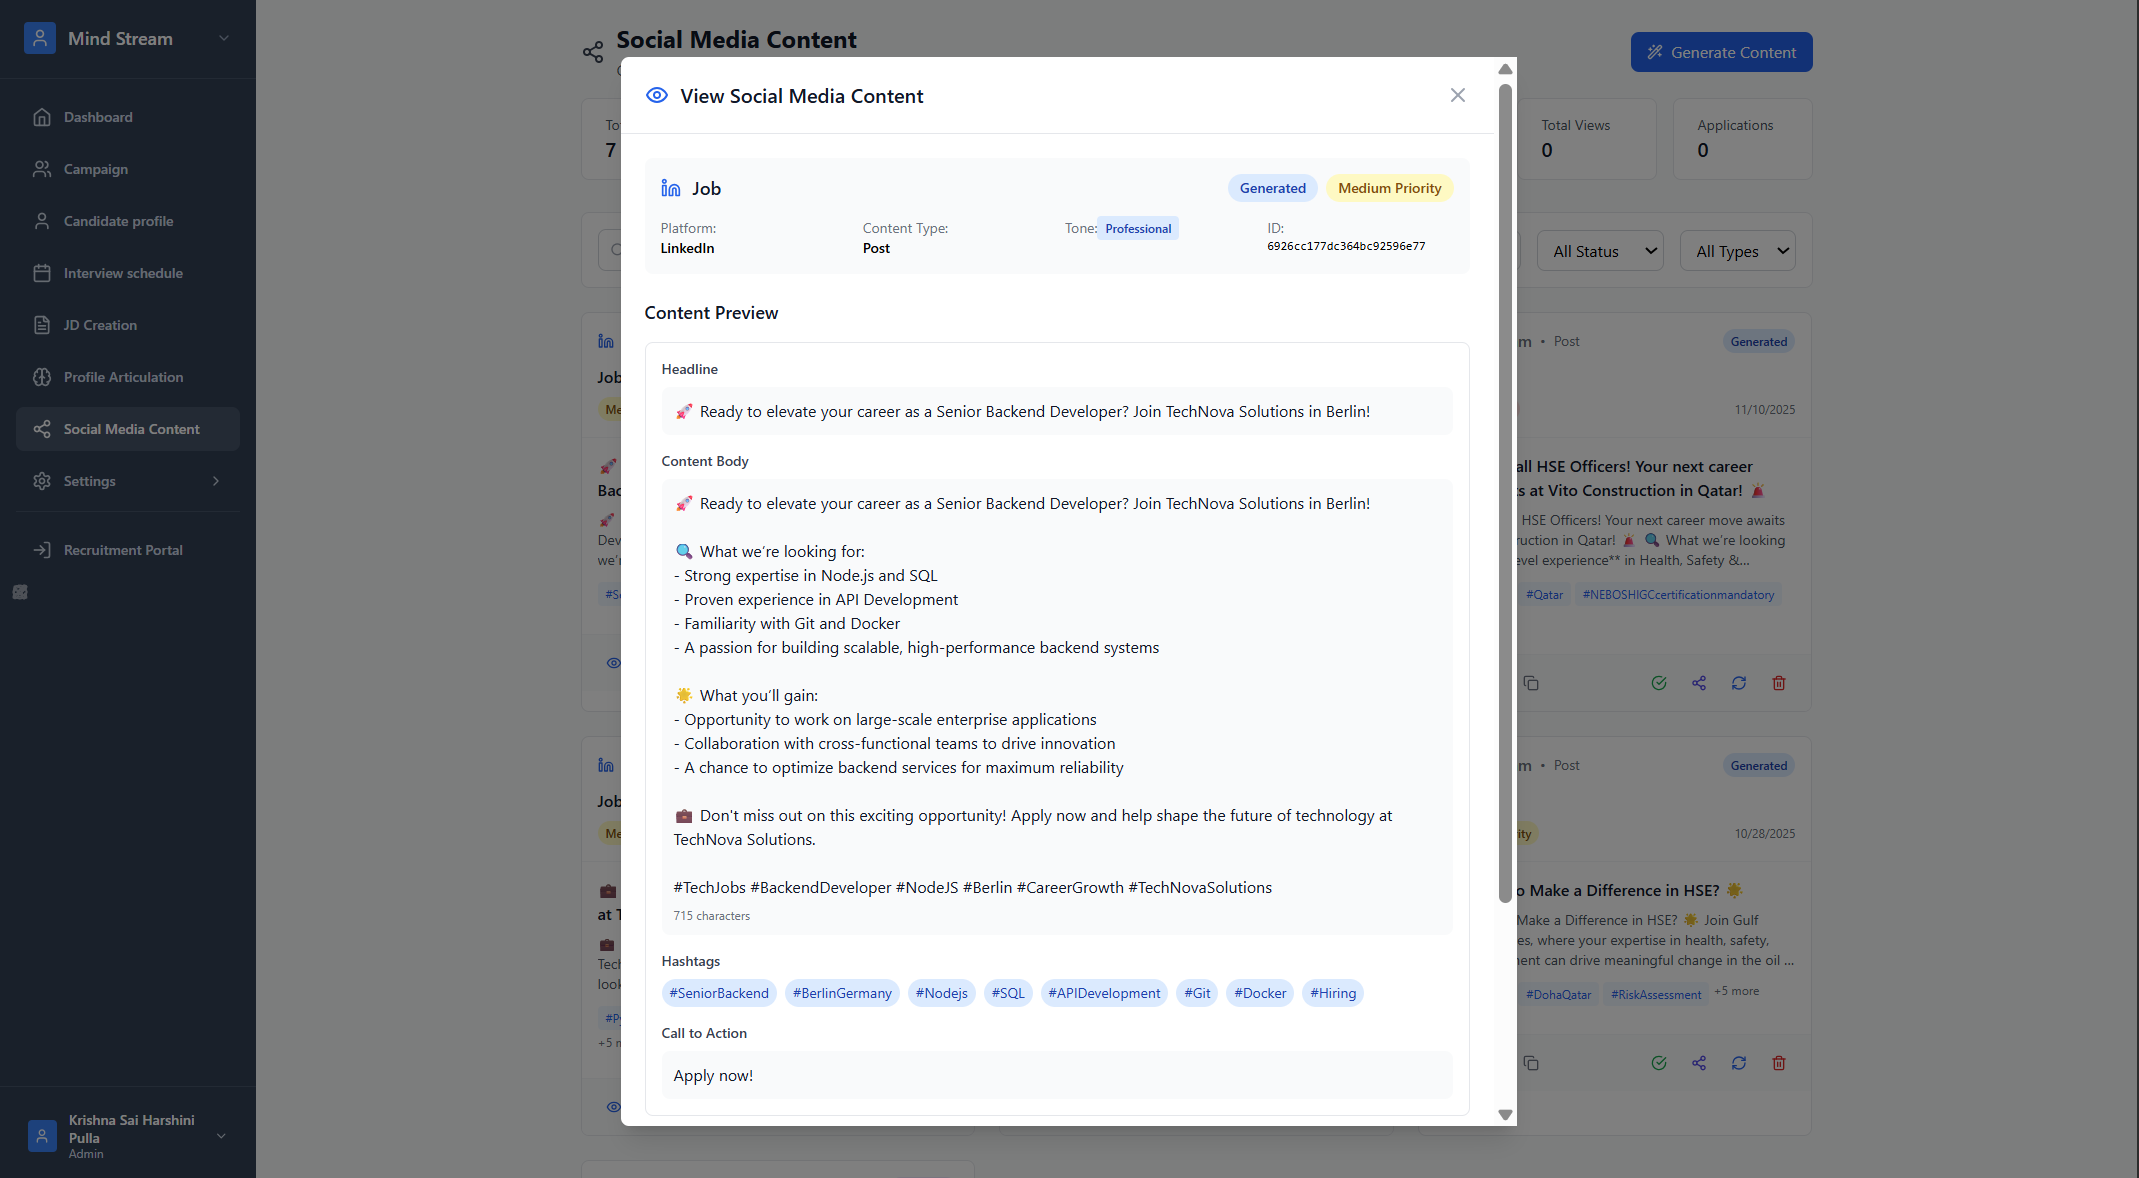
Task: Go to JD Creation page
Action: 100,325
